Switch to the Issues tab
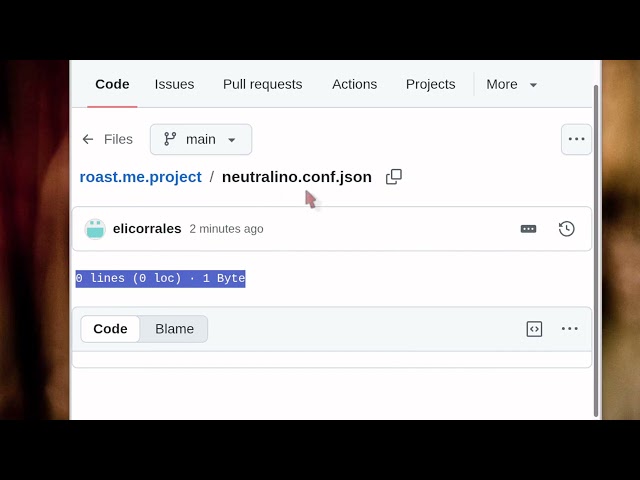Viewport: 640px width, 480px height. tap(174, 84)
